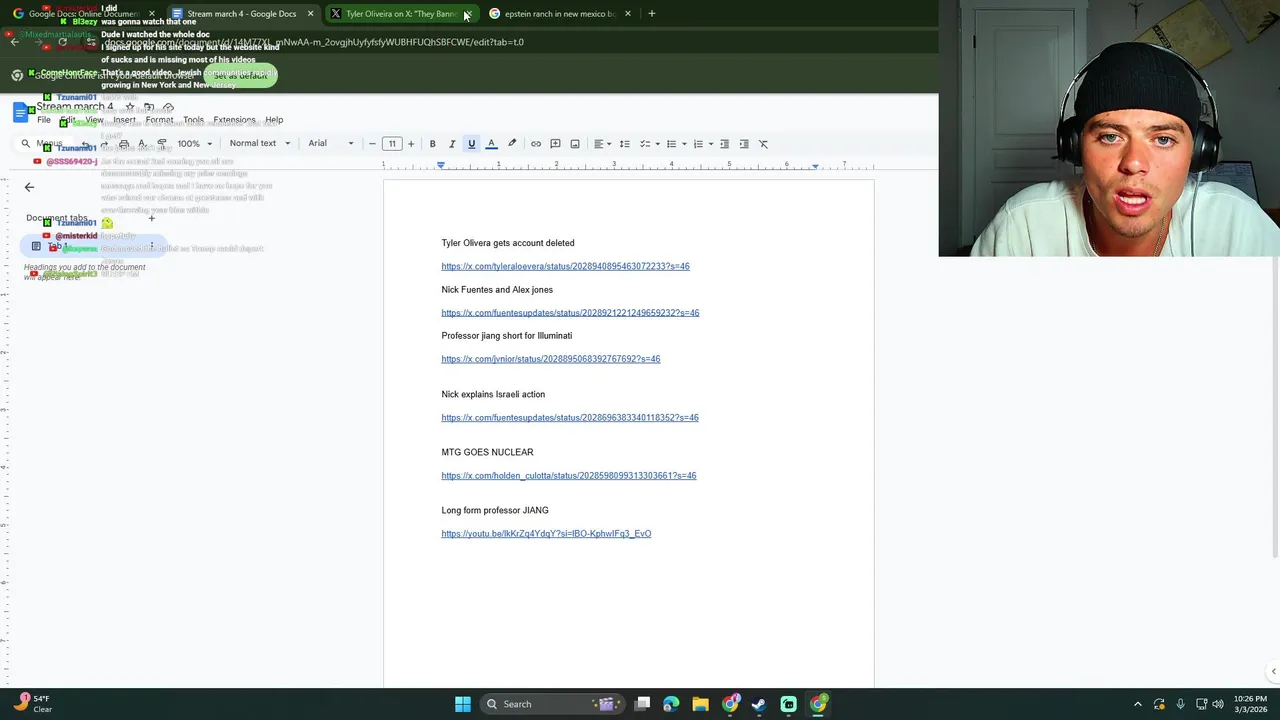This screenshot has width=1280, height=720.
Task: Open first fuentesupdates link under Alex Jones
Action: 570,313
